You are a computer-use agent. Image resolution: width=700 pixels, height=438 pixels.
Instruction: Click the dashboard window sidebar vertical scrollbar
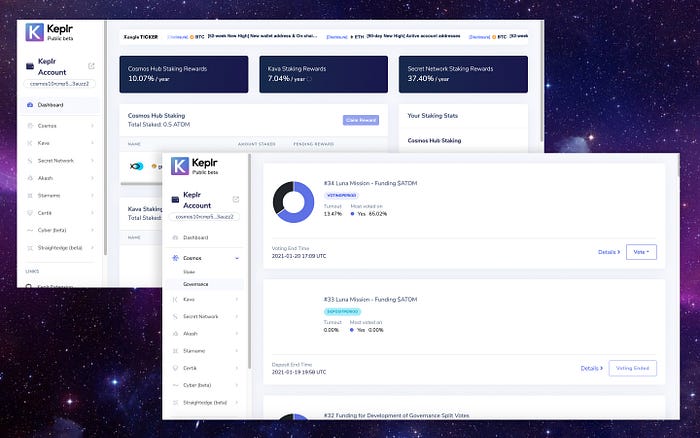(x=106, y=138)
